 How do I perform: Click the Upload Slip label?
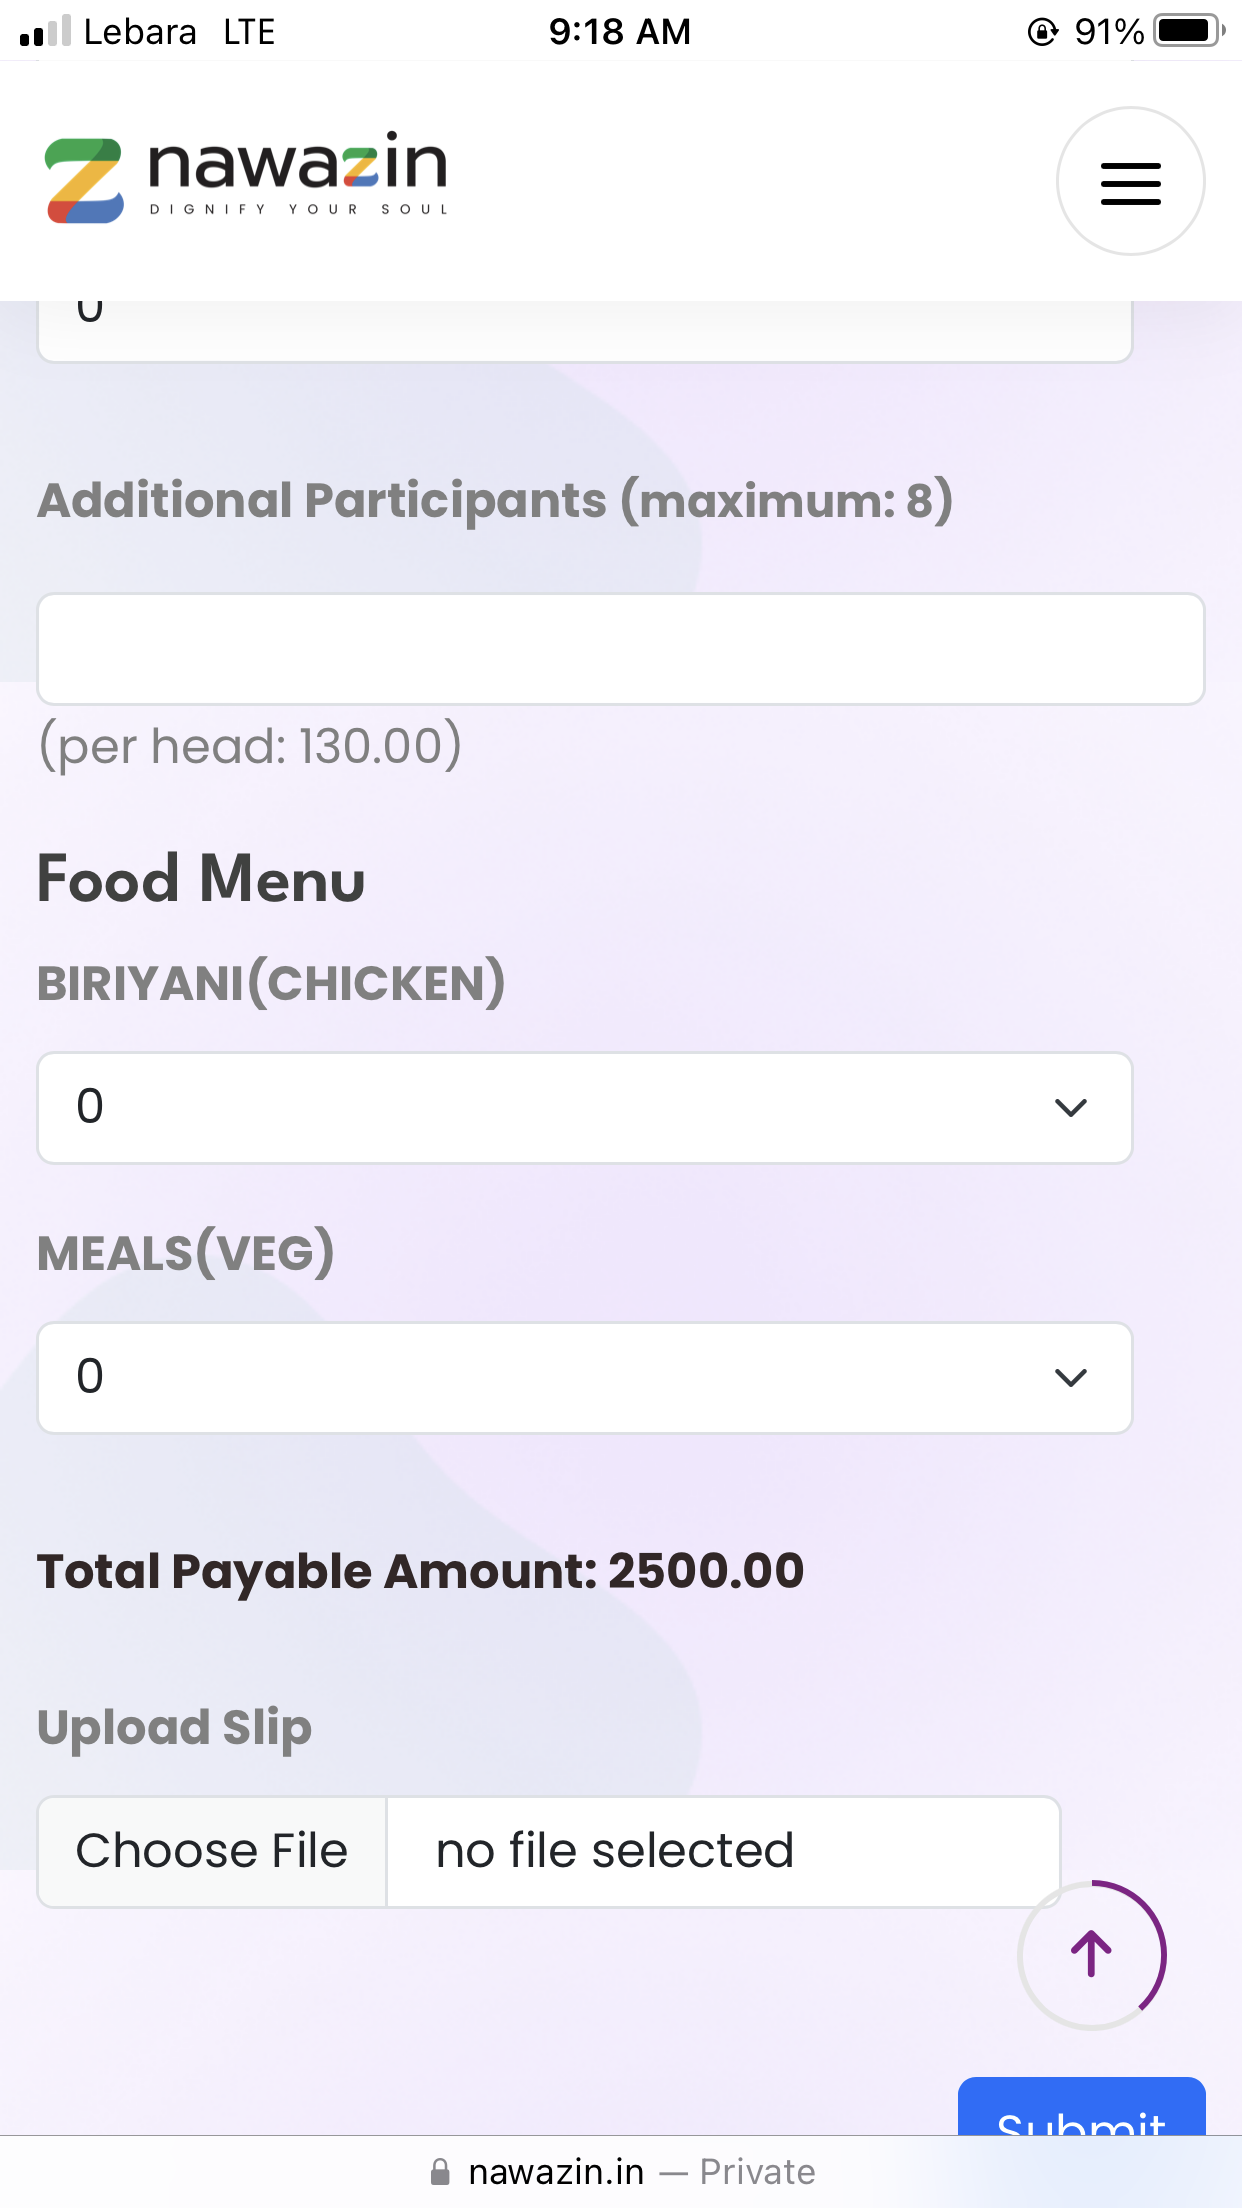(x=174, y=1727)
